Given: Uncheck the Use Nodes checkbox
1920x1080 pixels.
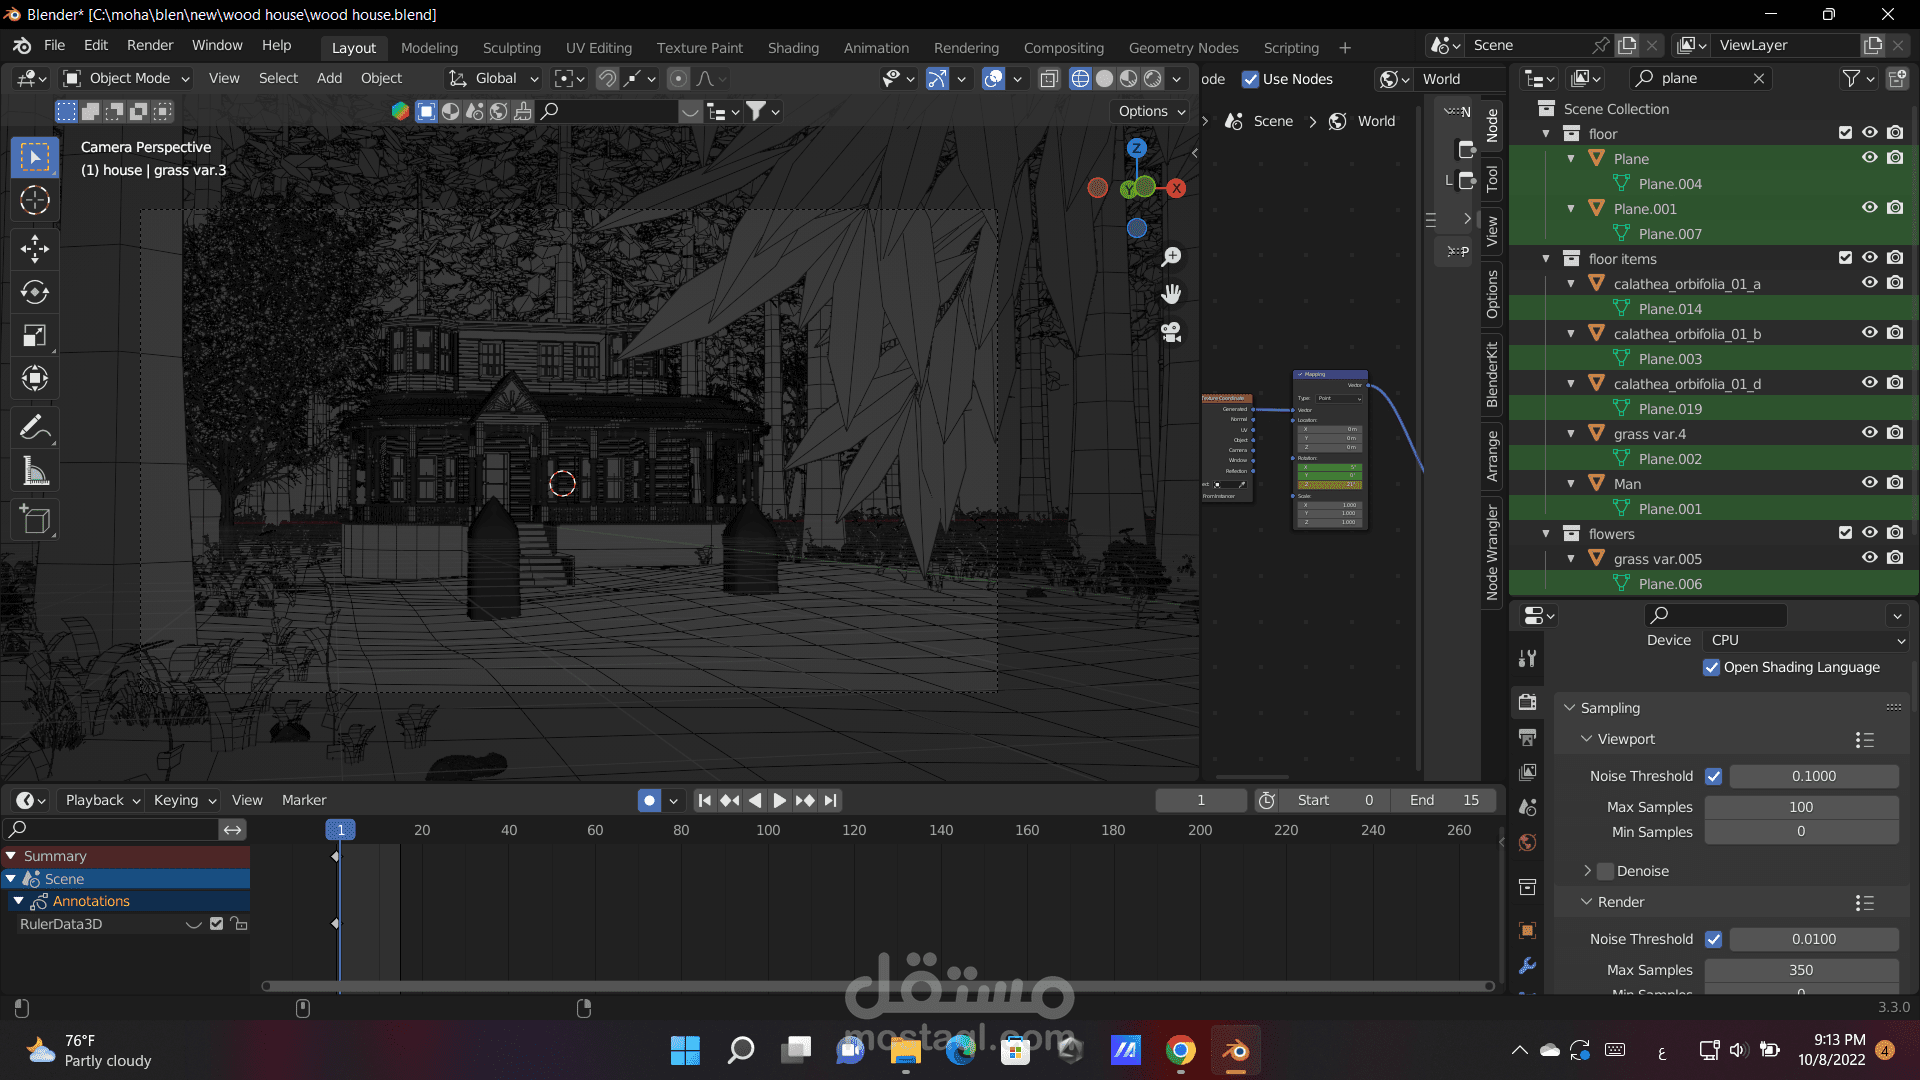Looking at the screenshot, I should click(x=1250, y=79).
